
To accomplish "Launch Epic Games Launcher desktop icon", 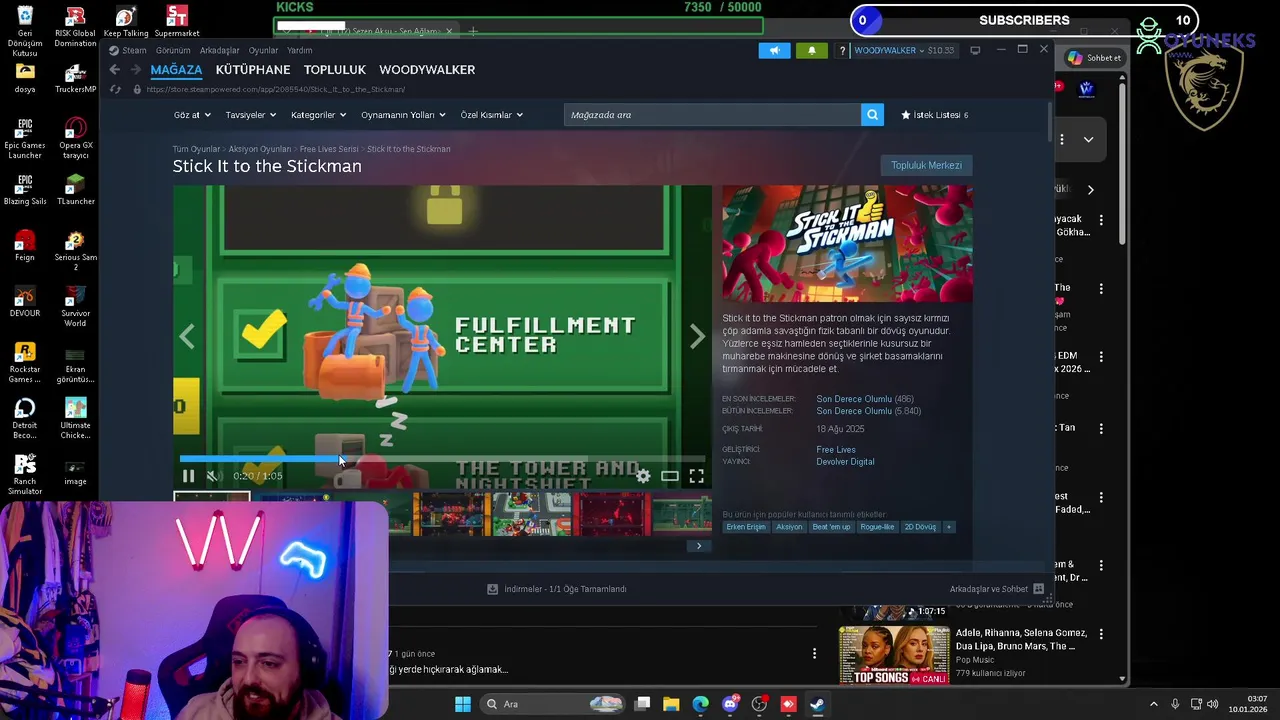I will (x=25, y=138).
